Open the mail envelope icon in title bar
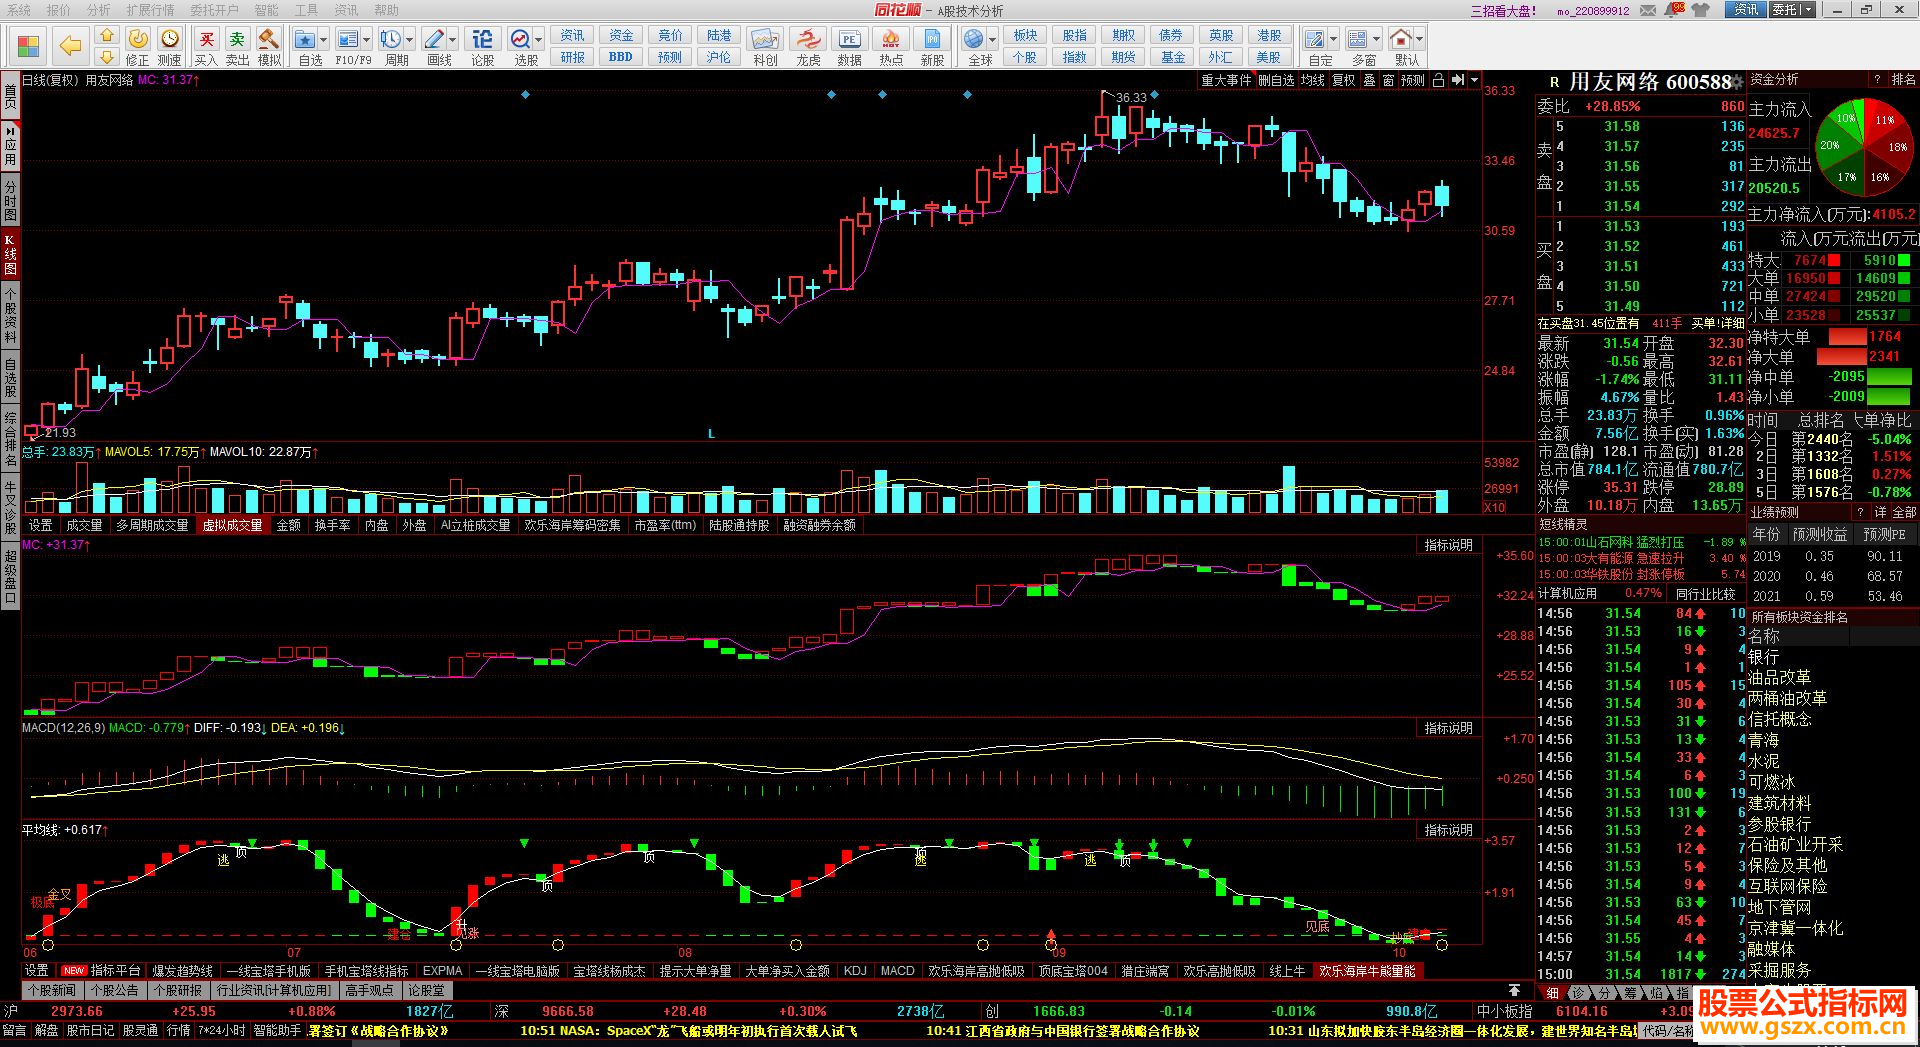1920x1047 pixels. (x=1647, y=10)
